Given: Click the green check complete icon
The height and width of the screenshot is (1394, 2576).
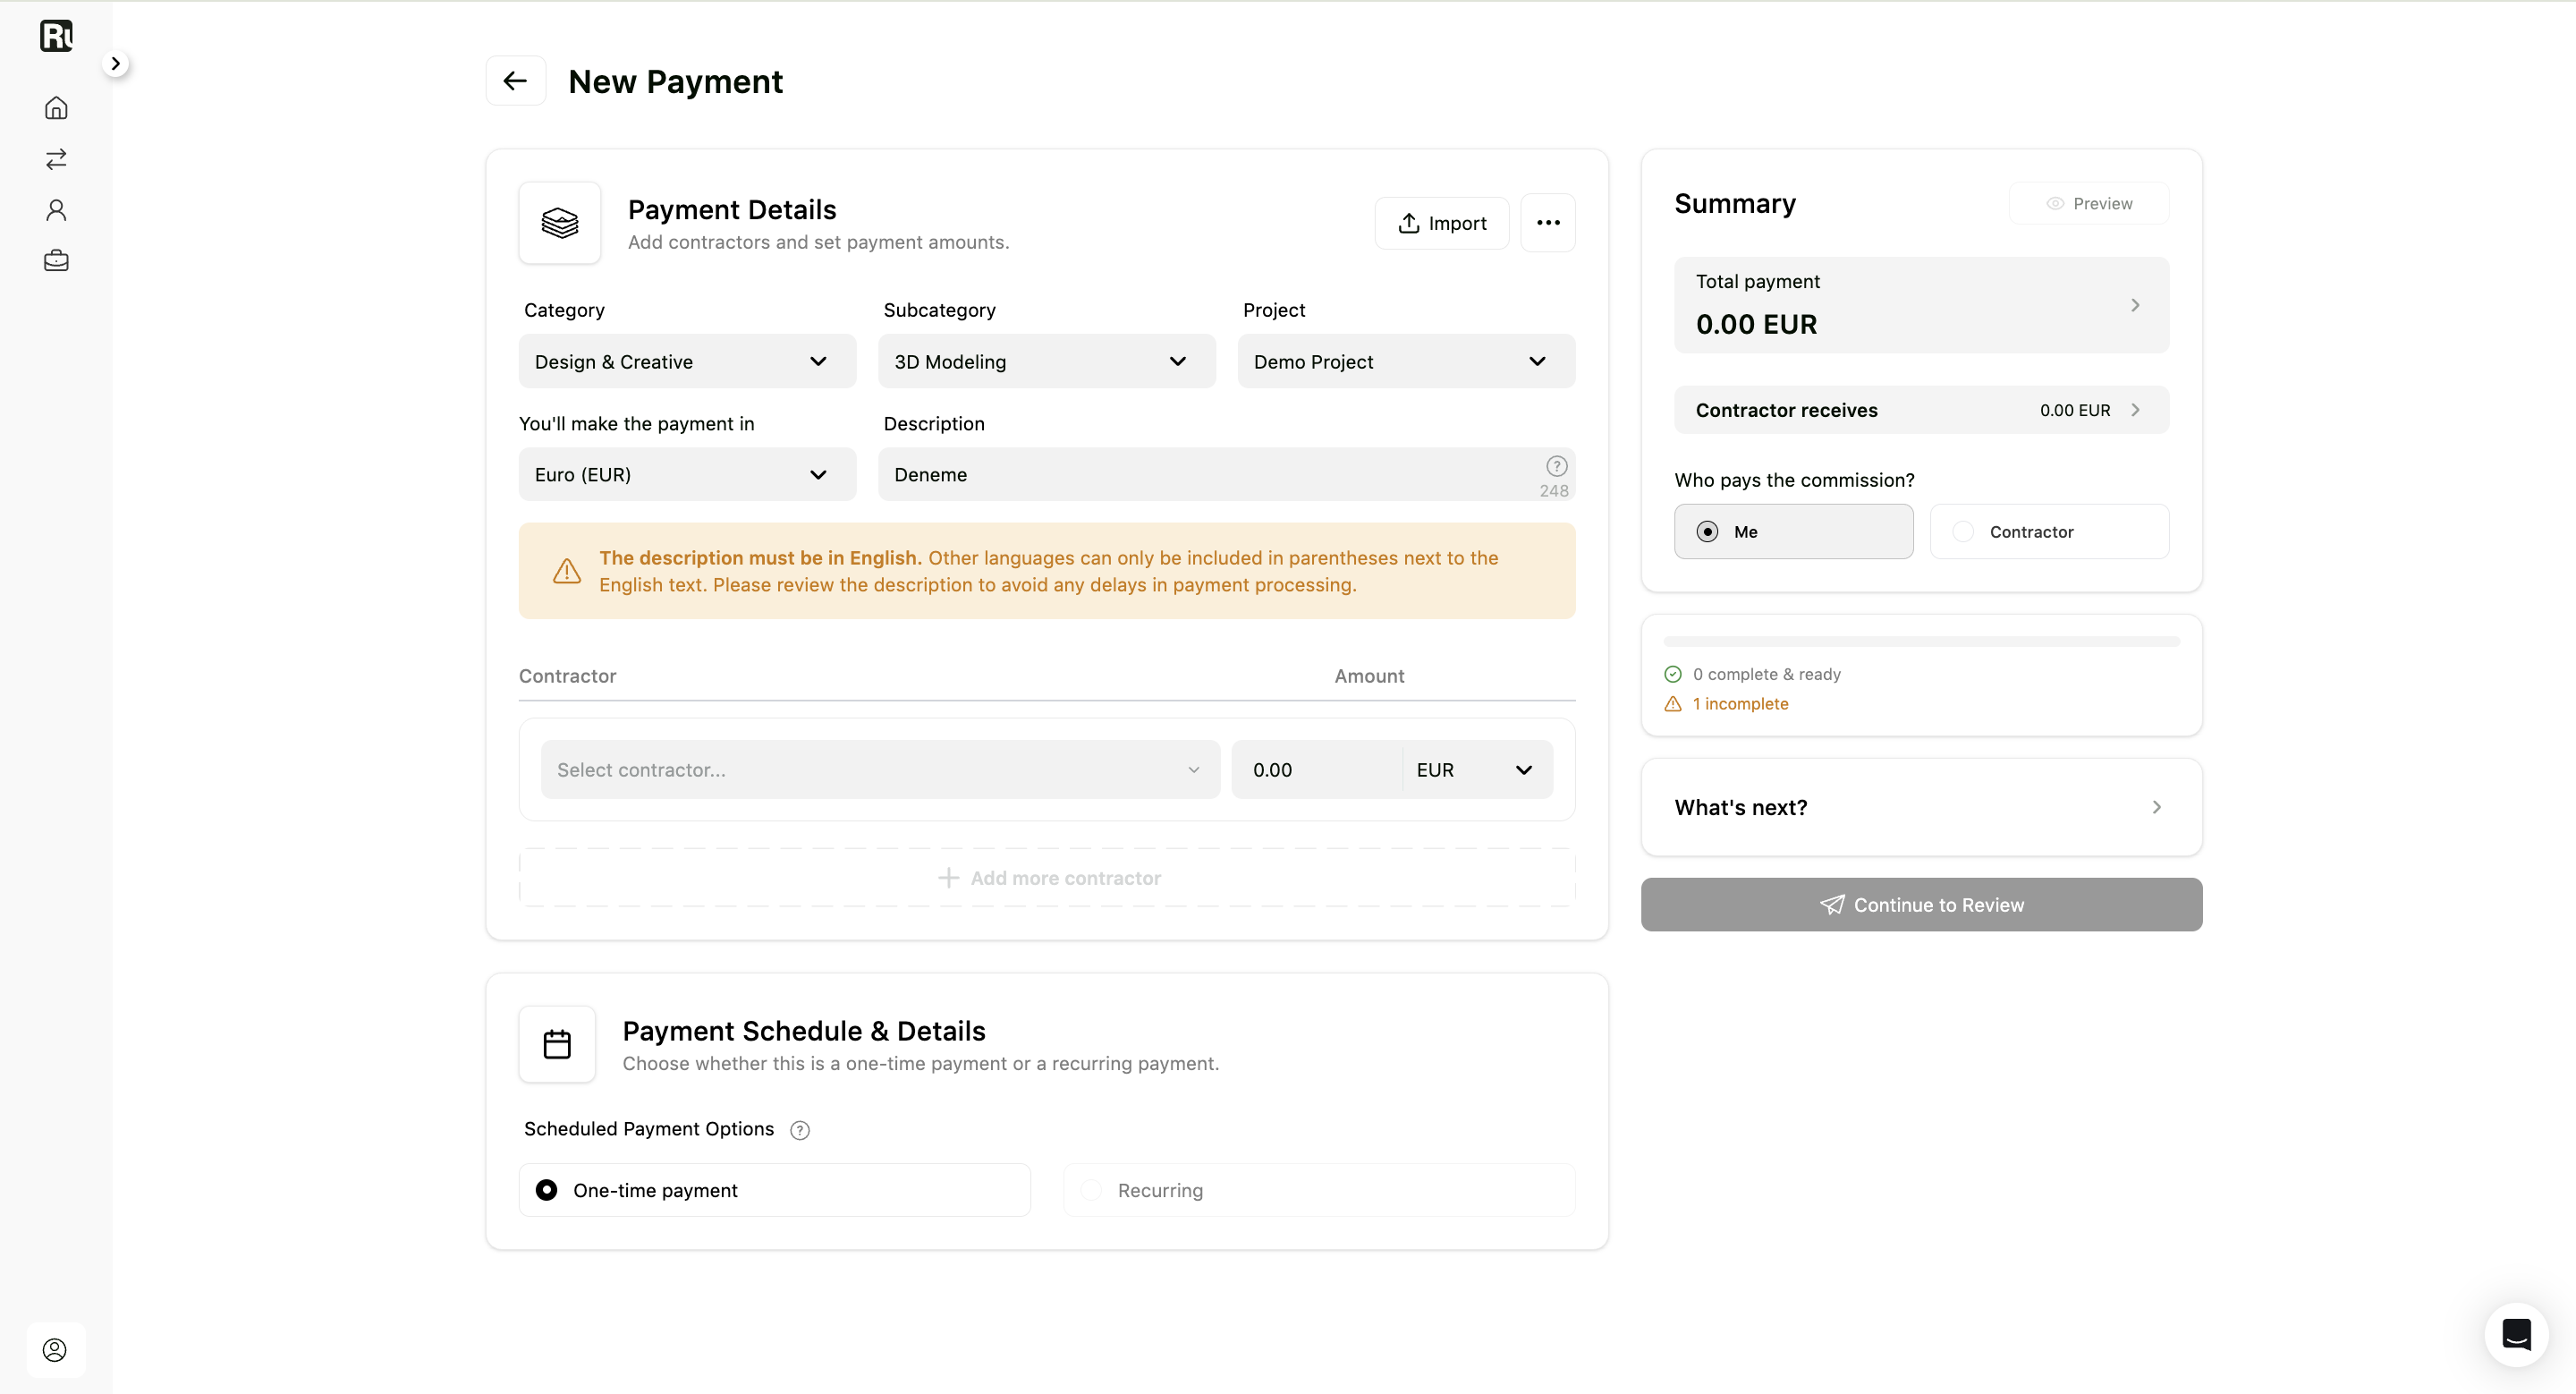Looking at the screenshot, I should click(1673, 674).
